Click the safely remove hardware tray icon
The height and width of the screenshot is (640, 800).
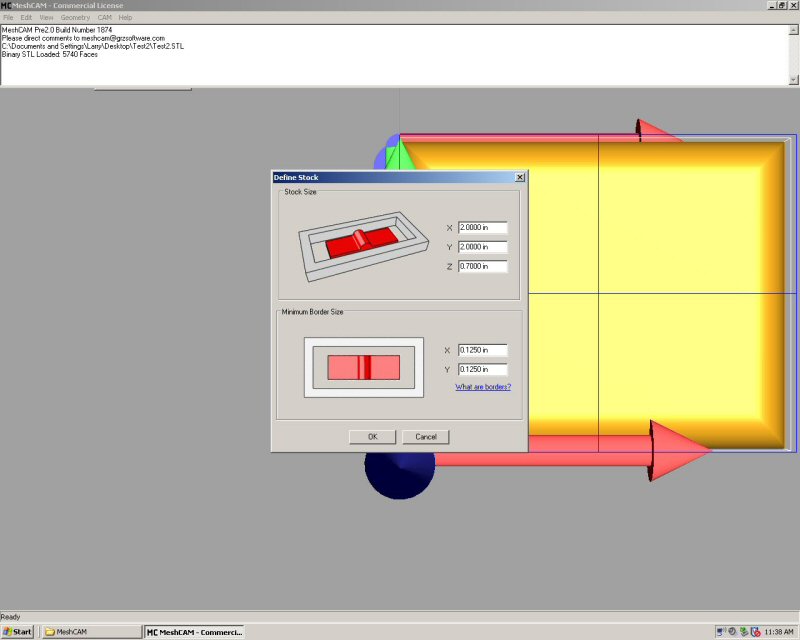[x=745, y=632]
